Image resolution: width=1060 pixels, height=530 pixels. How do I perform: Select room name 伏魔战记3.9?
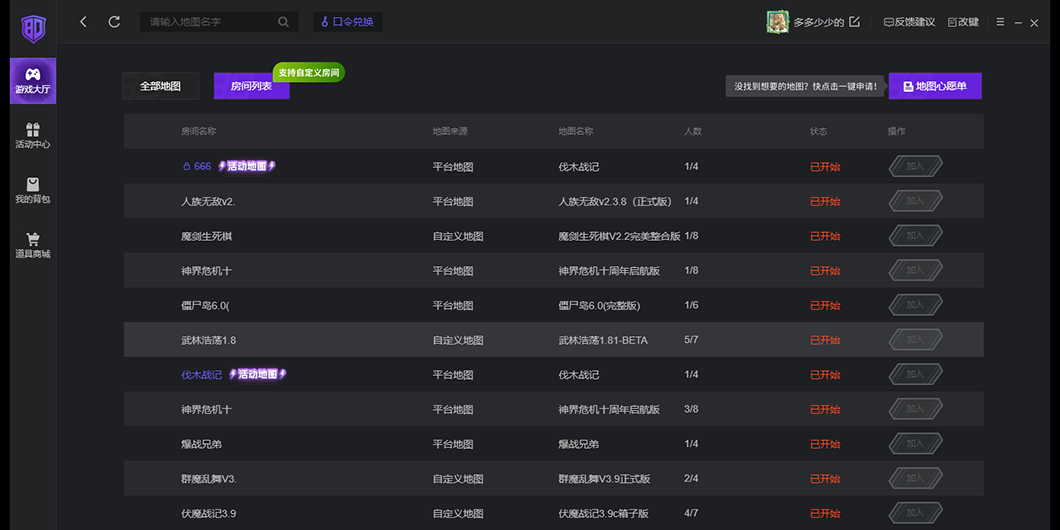208,514
